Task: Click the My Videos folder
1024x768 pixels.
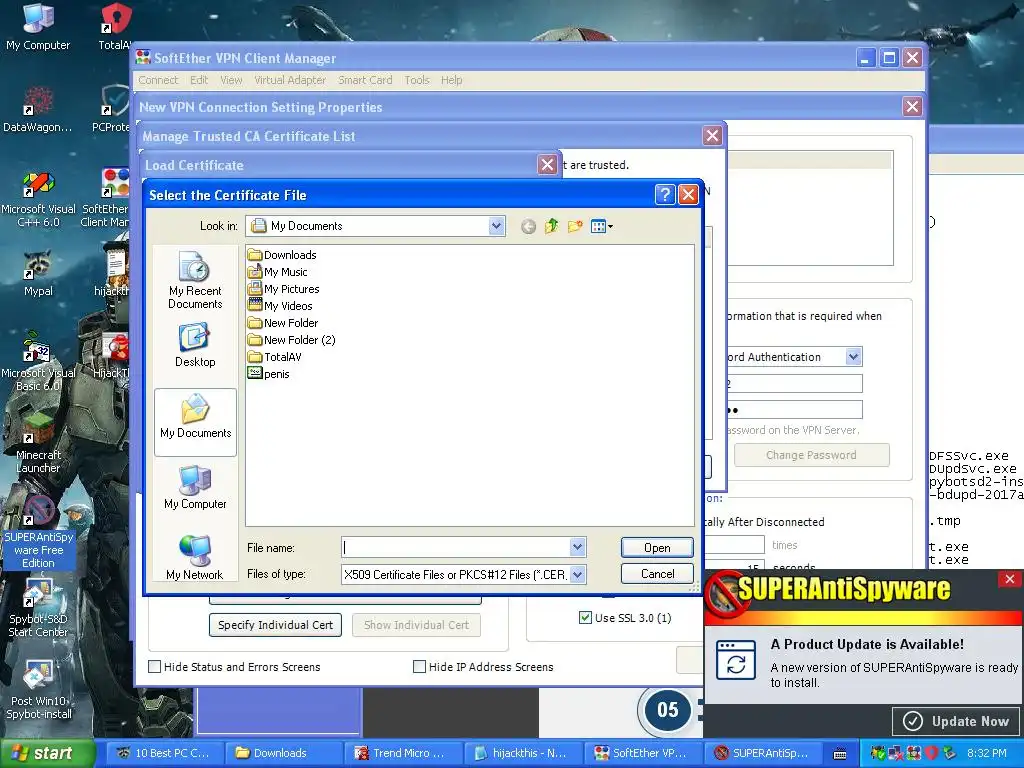Action: click(x=280, y=306)
